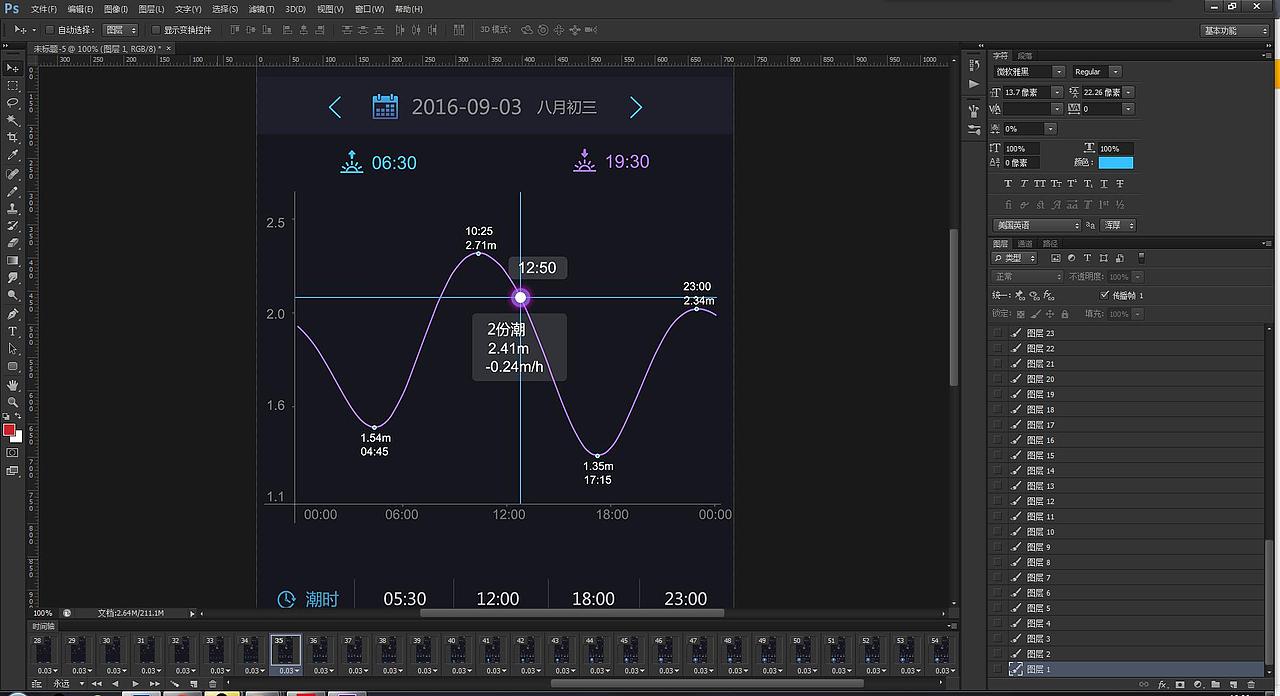The width and height of the screenshot is (1280, 696).
Task: Select the Crop tool
Action: point(12,137)
